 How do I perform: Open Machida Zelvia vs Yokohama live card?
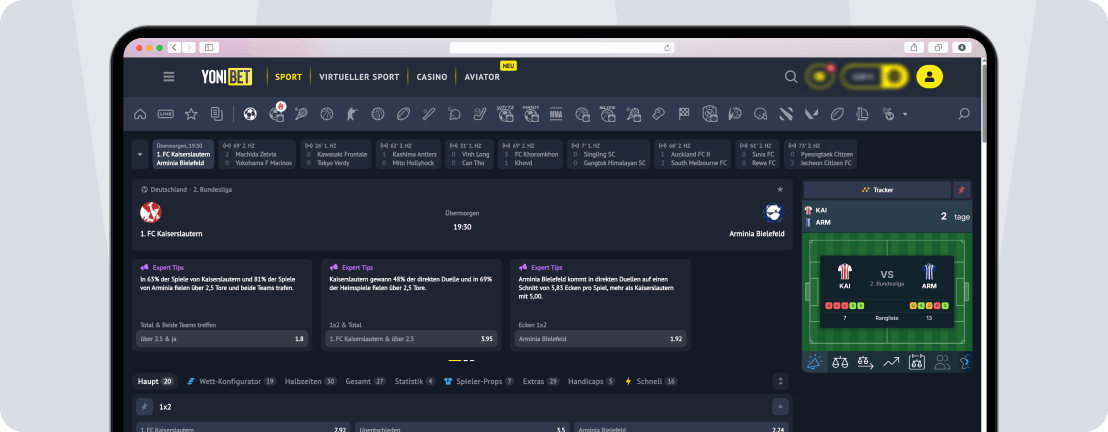point(257,154)
